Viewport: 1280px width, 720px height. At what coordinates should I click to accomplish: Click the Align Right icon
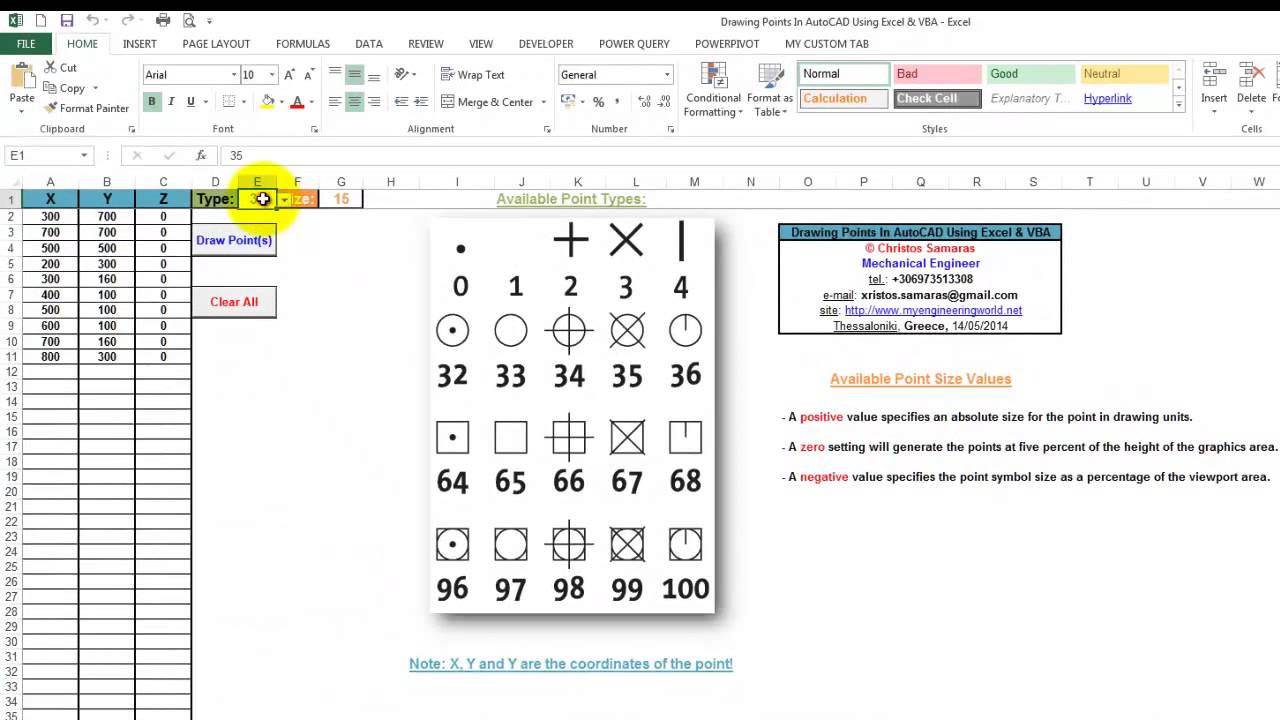pos(374,102)
